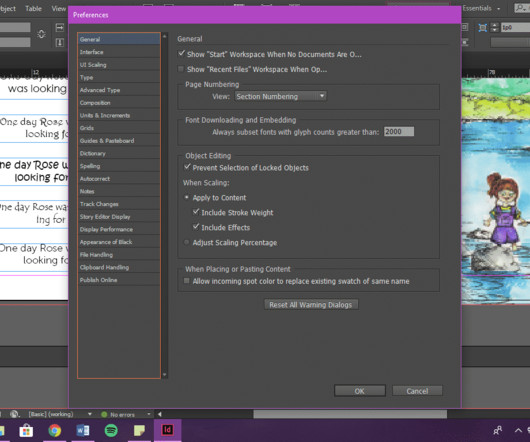Uncheck Prevent Selection of Locked Objects
Screen dimensions: 530x442
[x=187, y=167]
